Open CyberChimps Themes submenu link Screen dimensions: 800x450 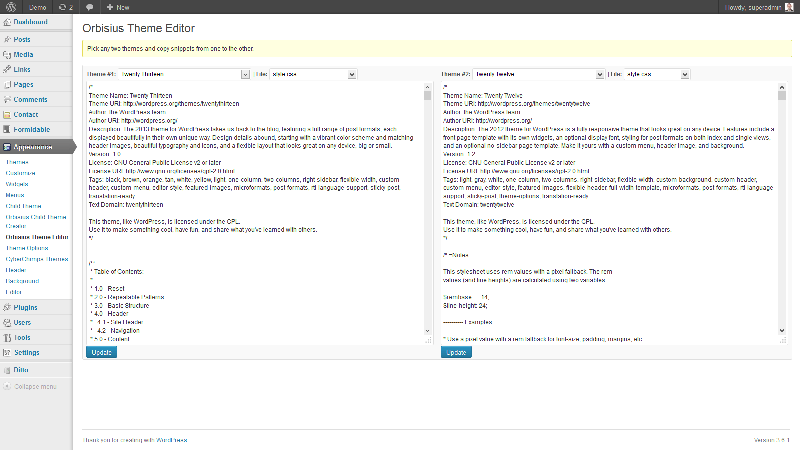37,260
